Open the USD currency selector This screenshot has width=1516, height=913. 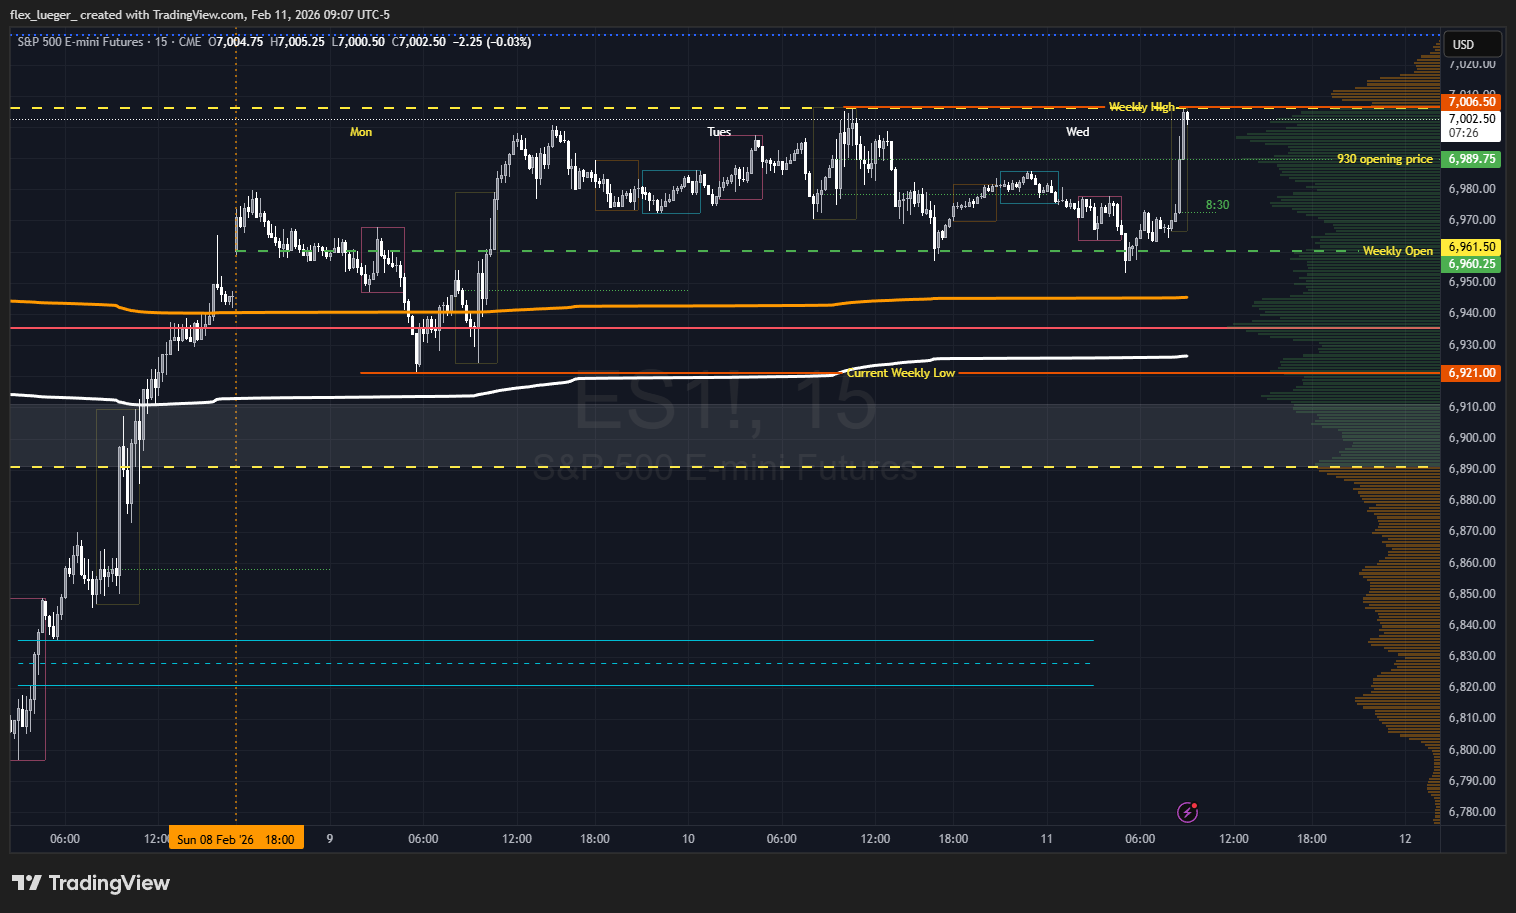pos(1472,45)
